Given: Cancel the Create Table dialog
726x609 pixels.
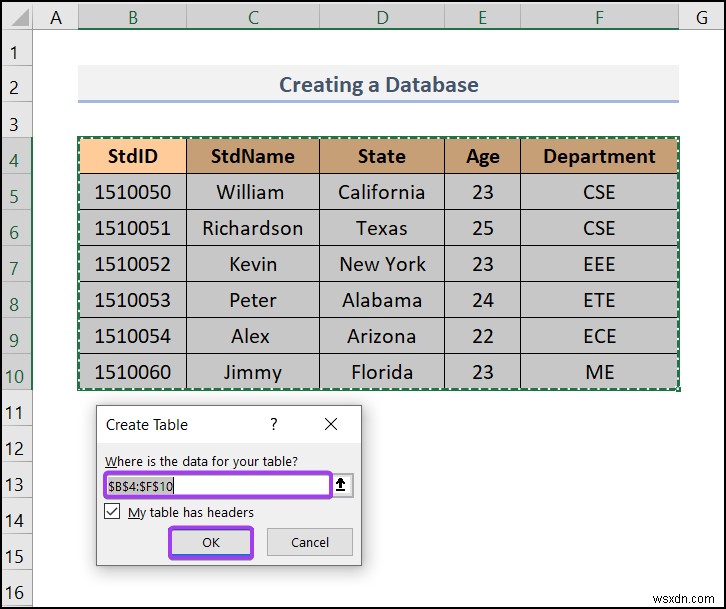Looking at the screenshot, I should (x=310, y=542).
